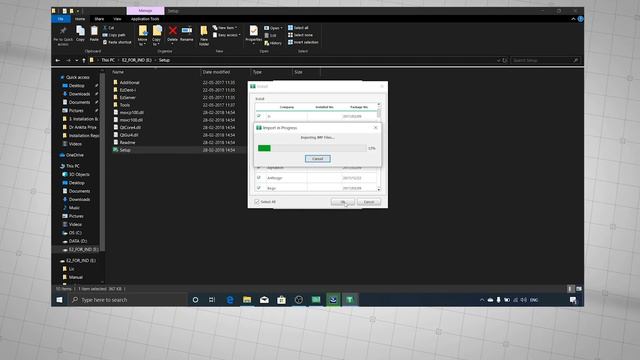Open Task View on the taskbar

click(212, 300)
